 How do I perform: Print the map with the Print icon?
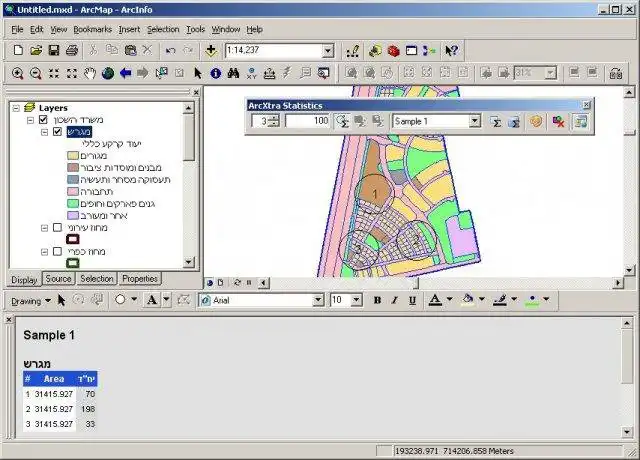click(x=72, y=51)
